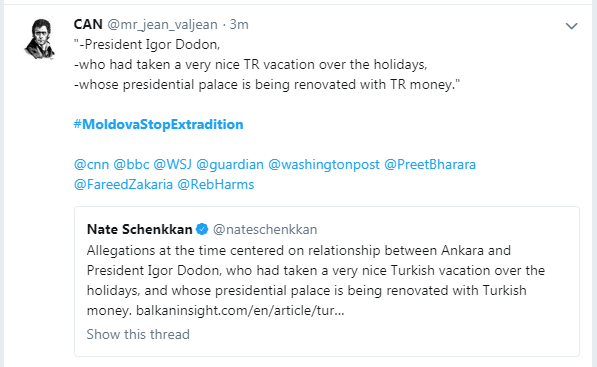Open CAN's display name profile
The width and height of the screenshot is (597, 367).
[88, 24]
